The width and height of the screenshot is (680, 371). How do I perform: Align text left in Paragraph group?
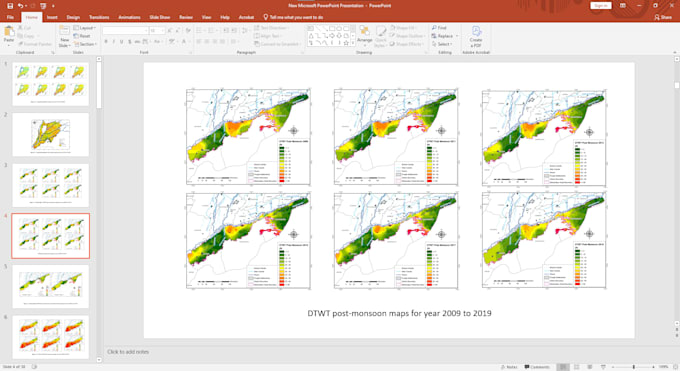pyautogui.click(x=199, y=42)
